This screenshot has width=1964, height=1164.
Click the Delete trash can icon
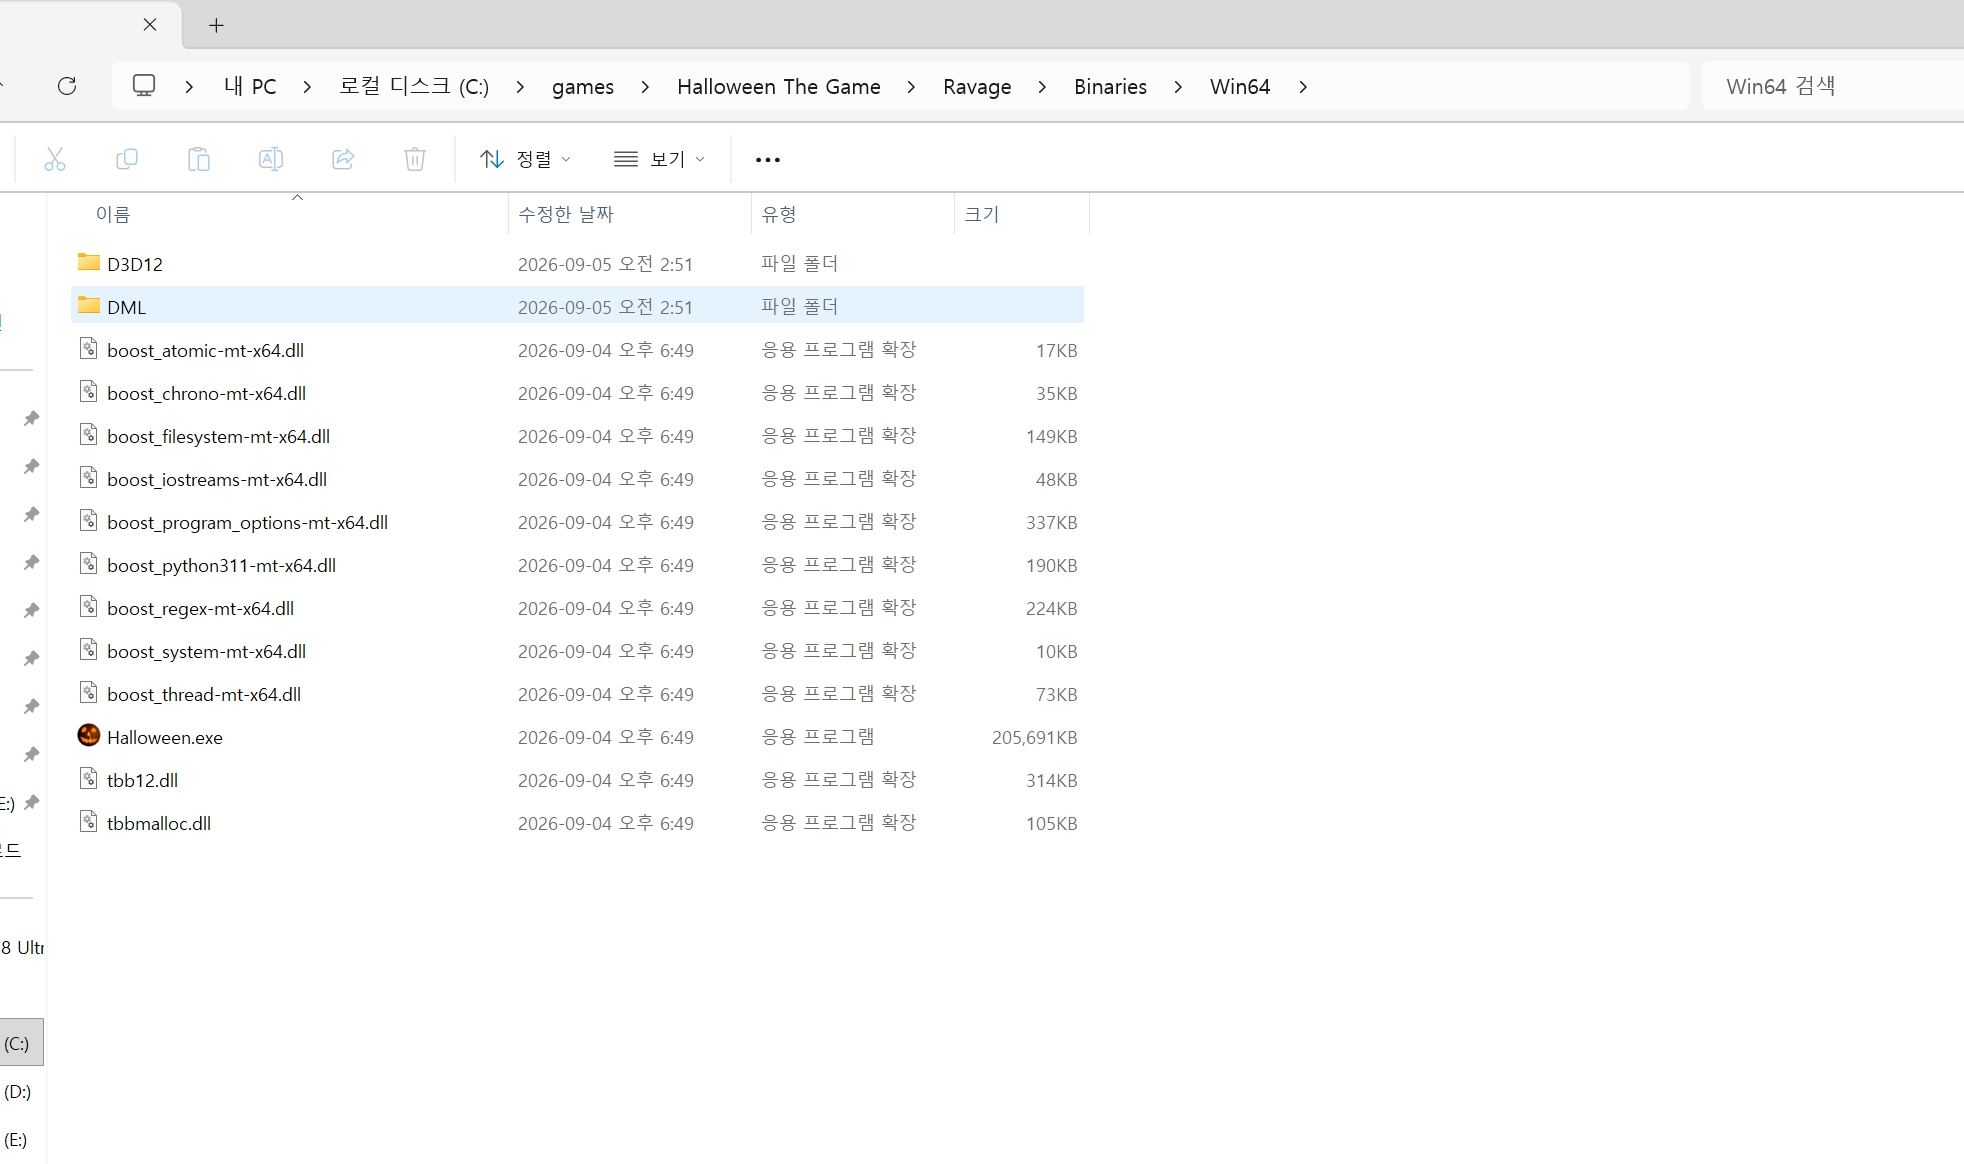pyautogui.click(x=415, y=159)
